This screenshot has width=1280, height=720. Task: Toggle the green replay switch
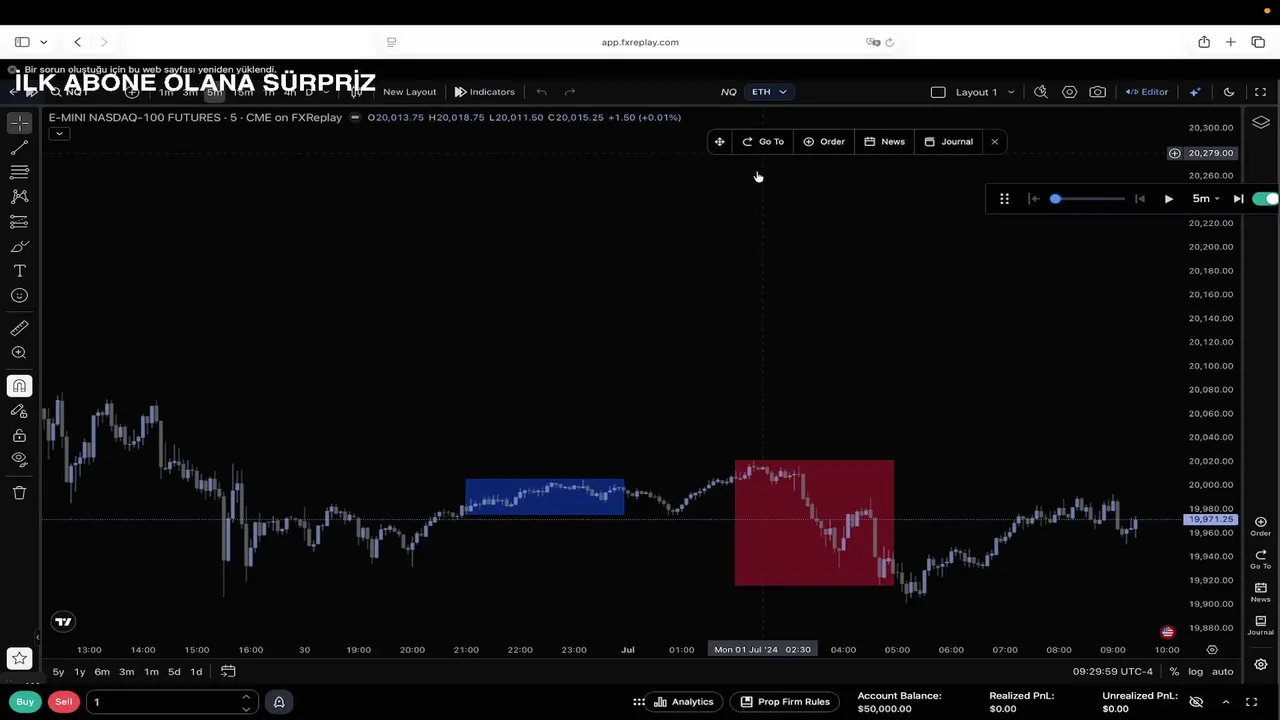coord(1266,199)
